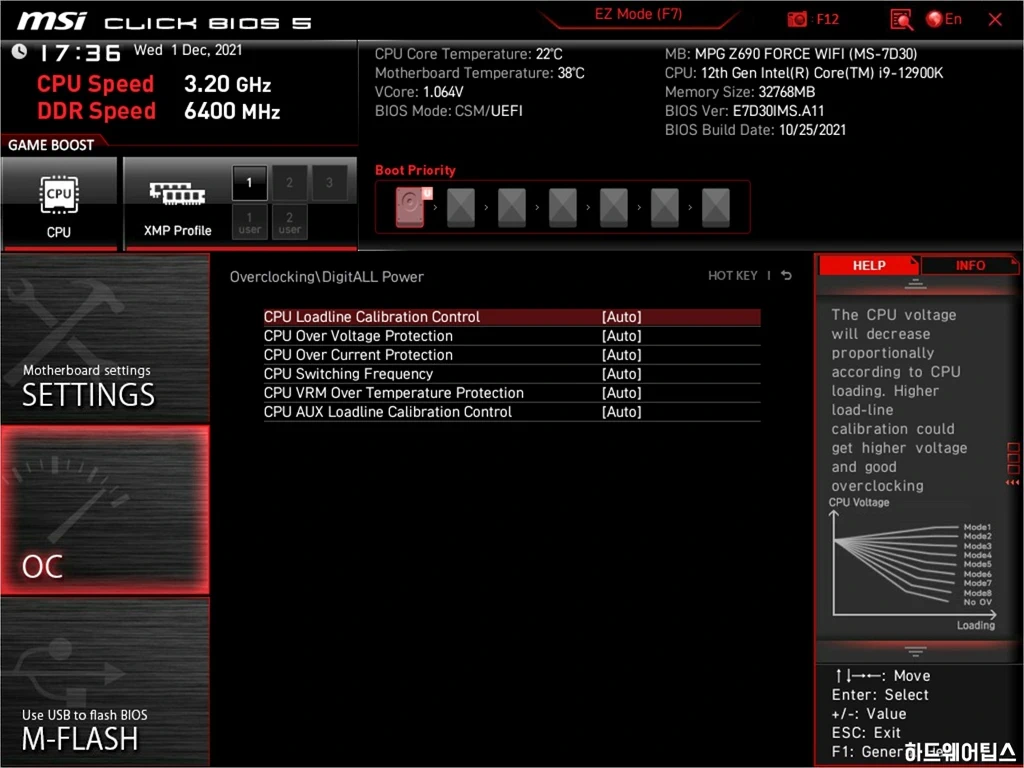Click the Memory Size 32768MB text
Screen dimensions: 1024x768
(x=740, y=92)
